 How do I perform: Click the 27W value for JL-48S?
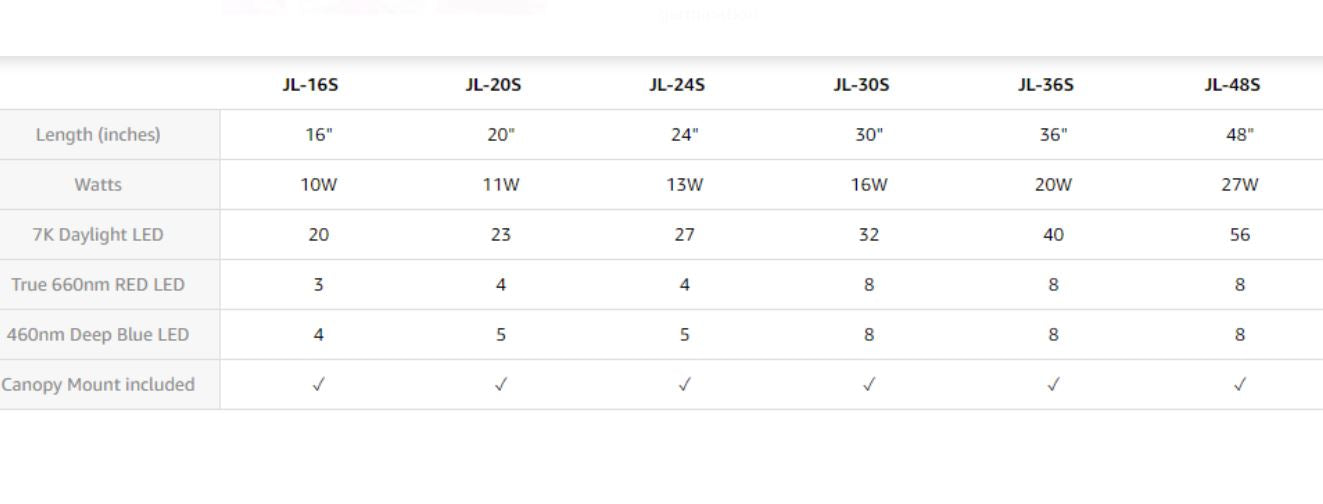coord(1240,185)
